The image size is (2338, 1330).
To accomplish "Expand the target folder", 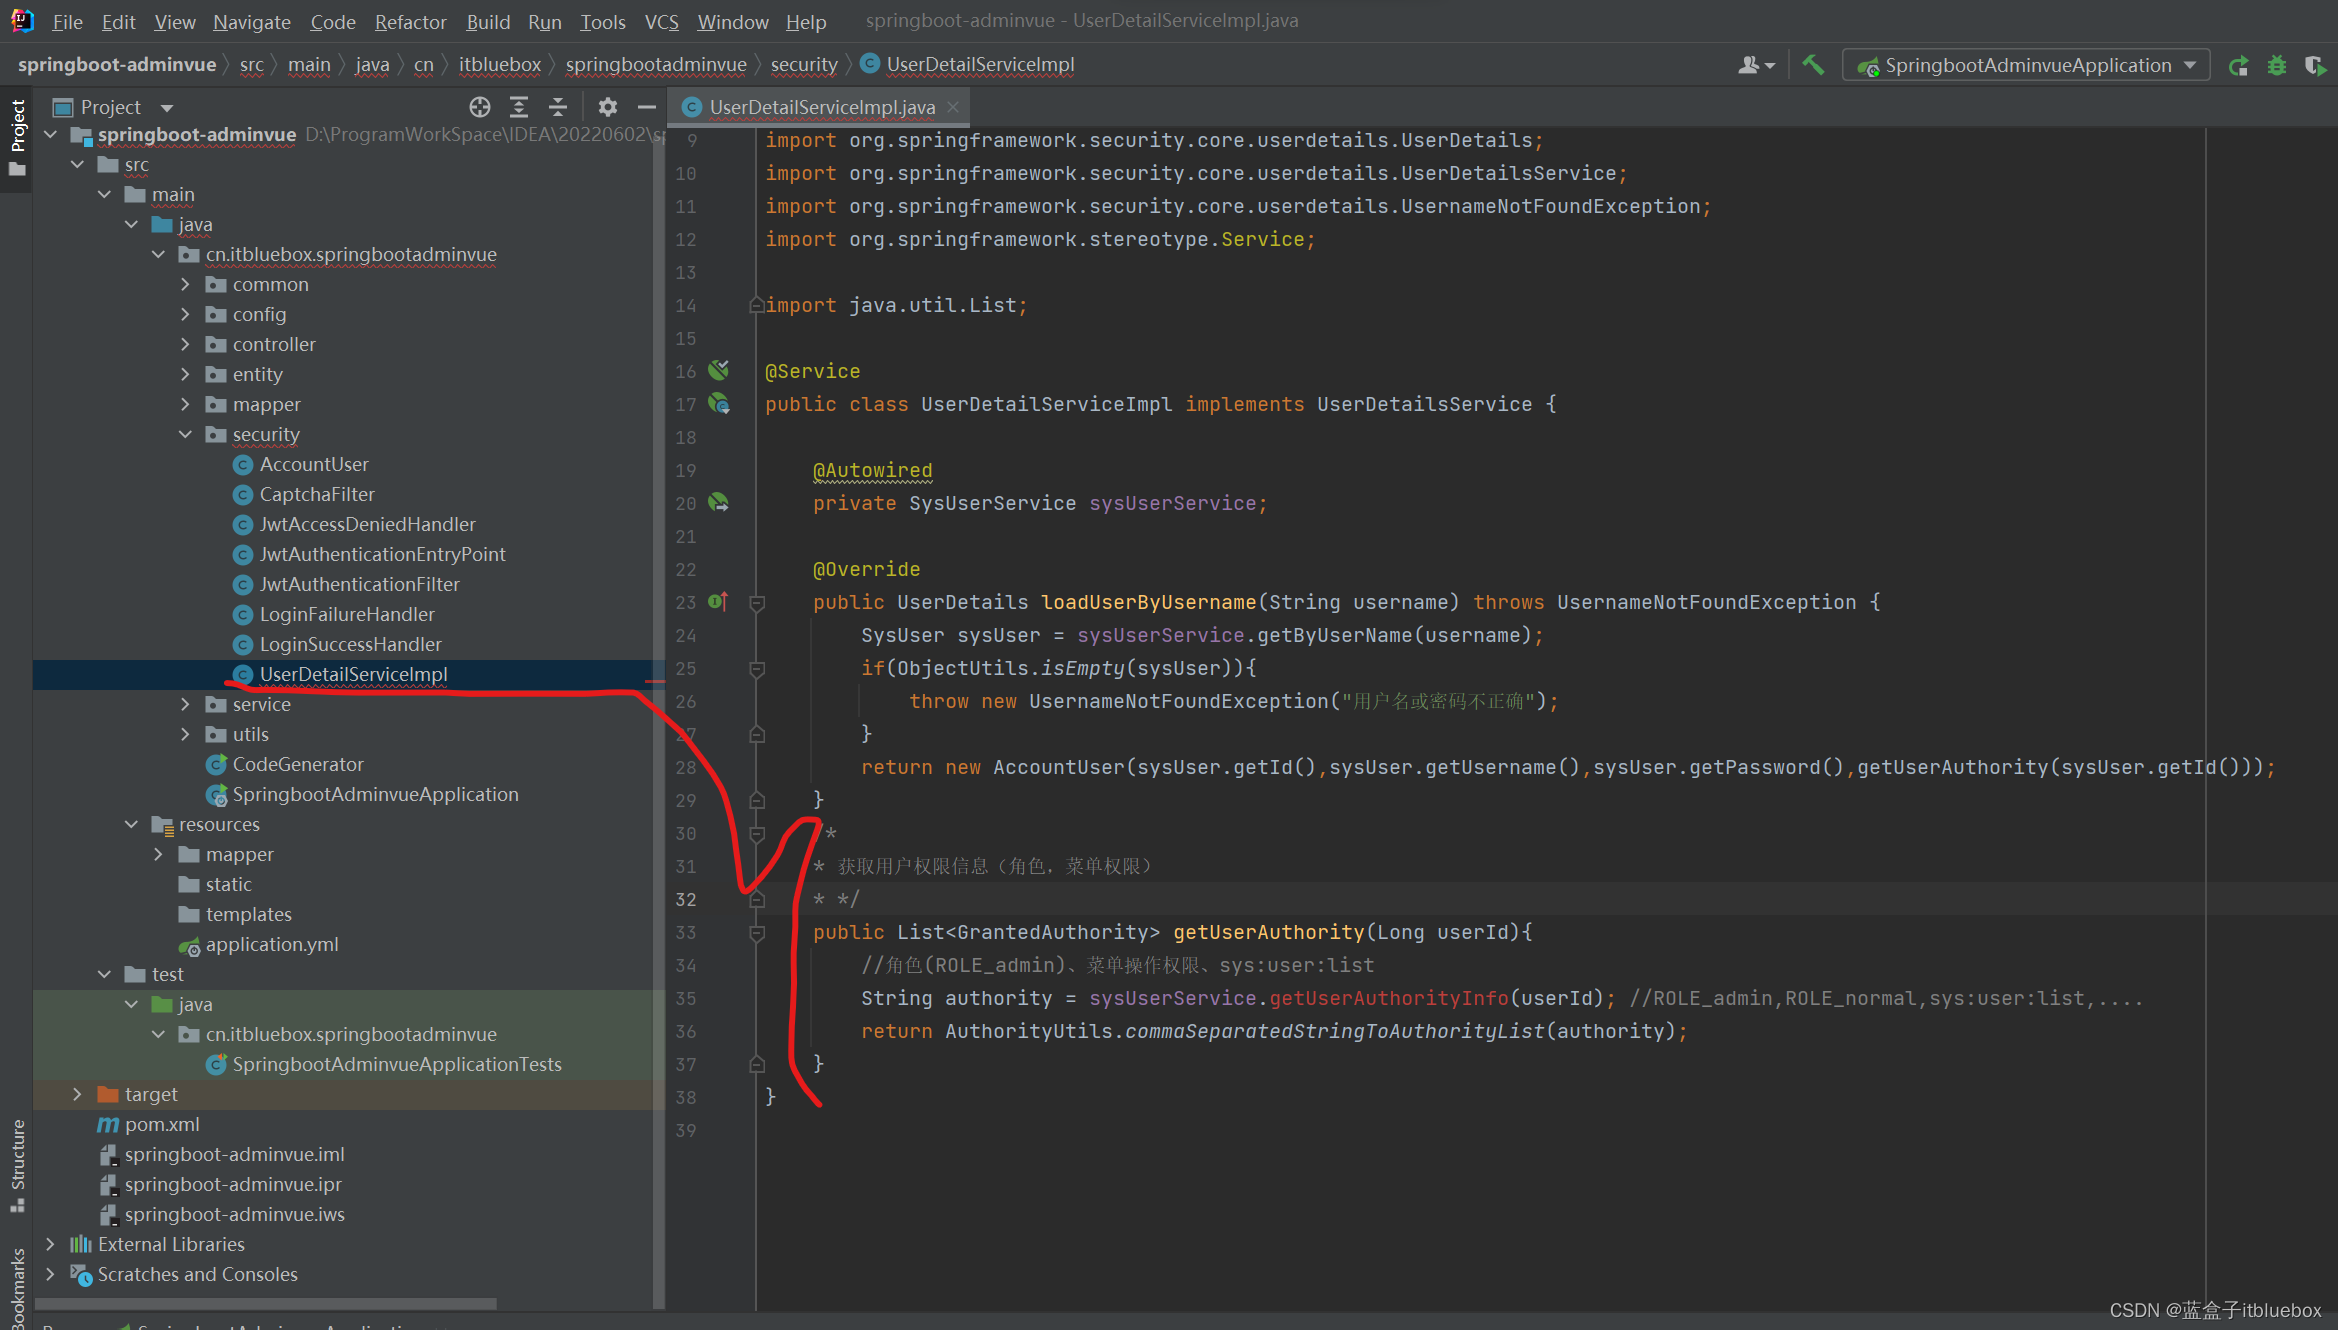I will point(78,1094).
